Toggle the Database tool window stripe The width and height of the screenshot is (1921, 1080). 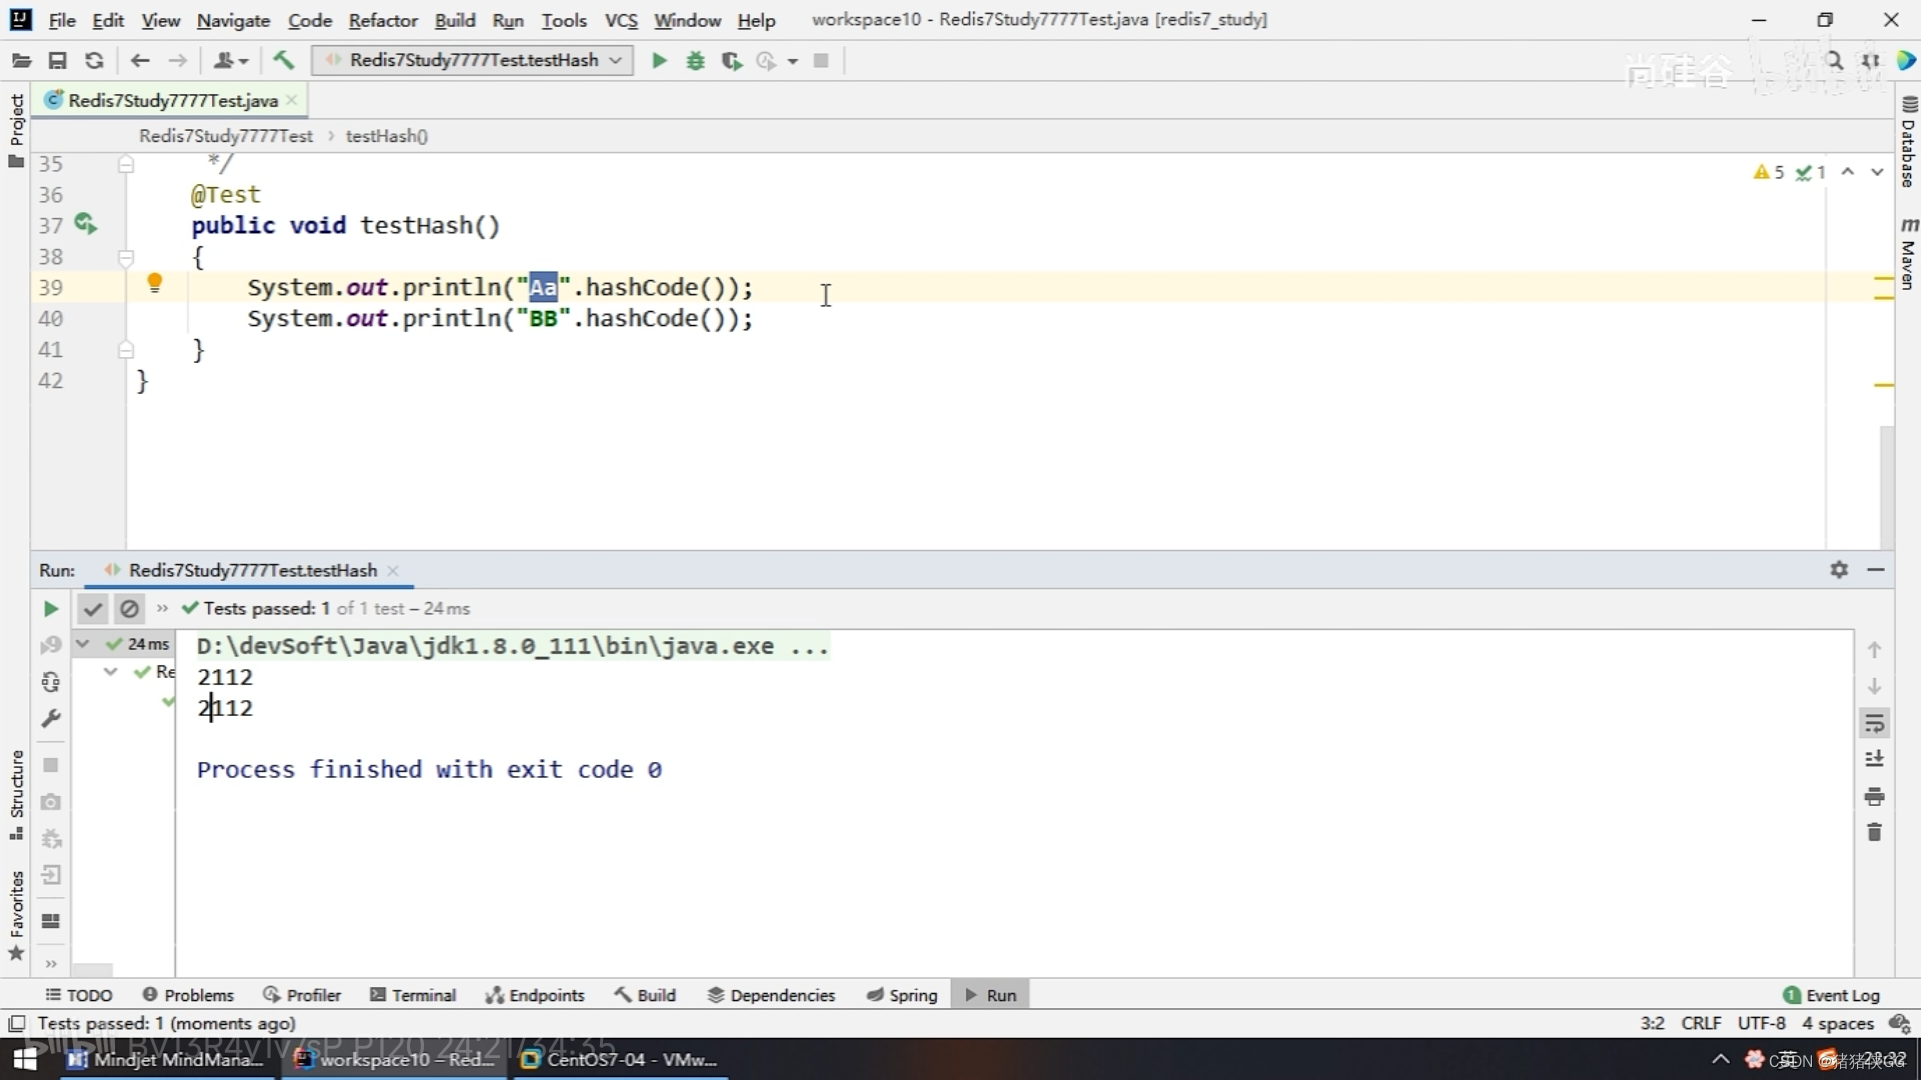click(x=1909, y=142)
